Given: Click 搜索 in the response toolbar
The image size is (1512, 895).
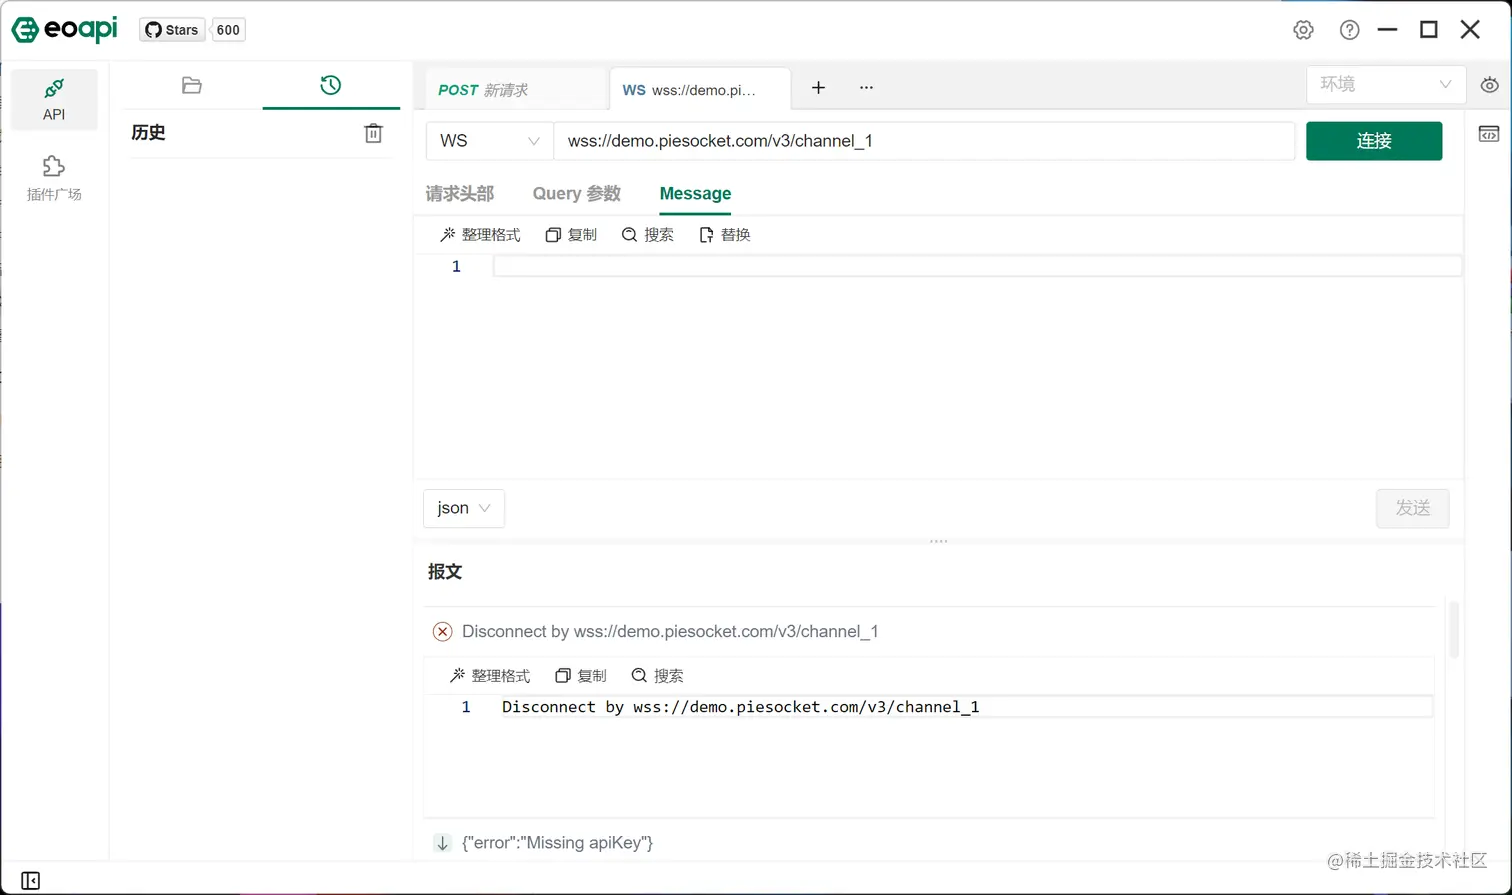Looking at the screenshot, I should click(657, 676).
